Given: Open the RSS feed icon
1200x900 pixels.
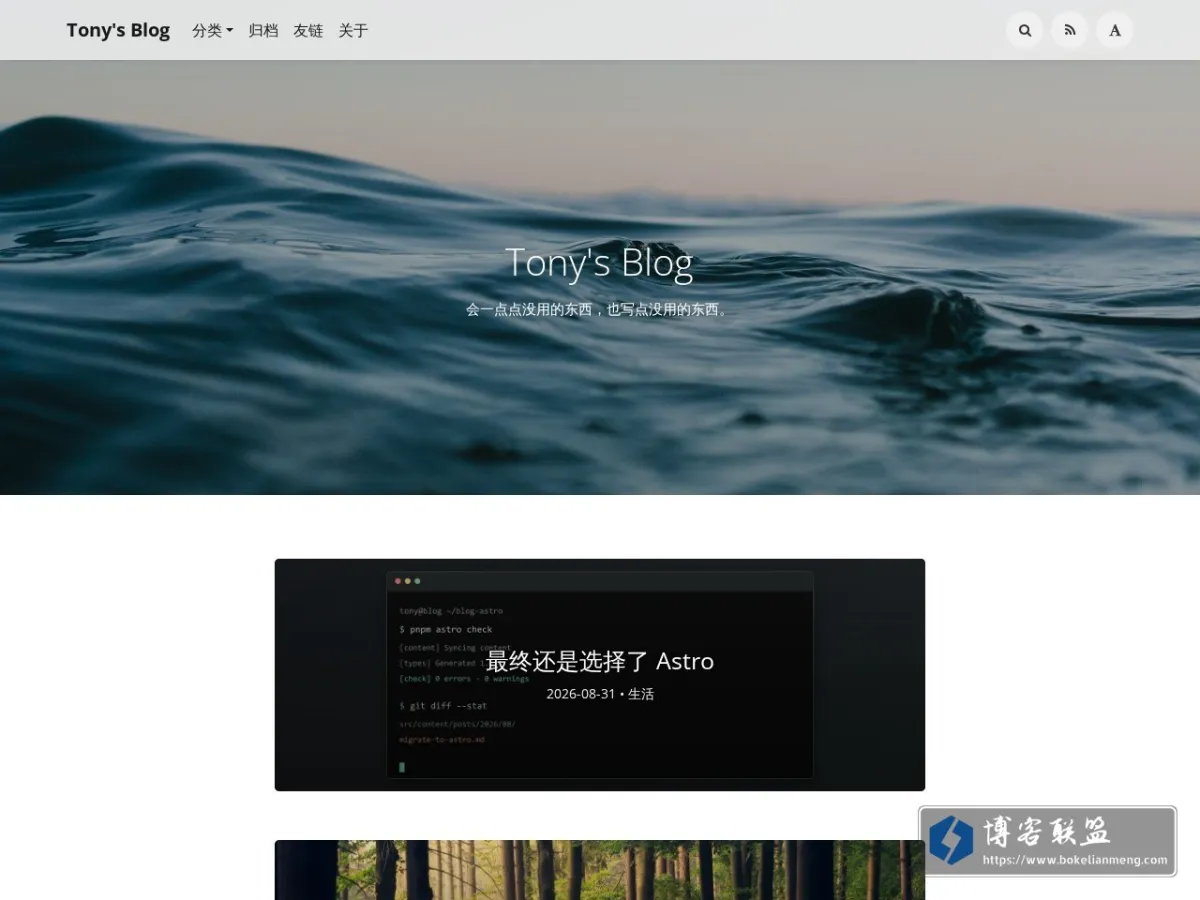Looking at the screenshot, I should [1070, 30].
